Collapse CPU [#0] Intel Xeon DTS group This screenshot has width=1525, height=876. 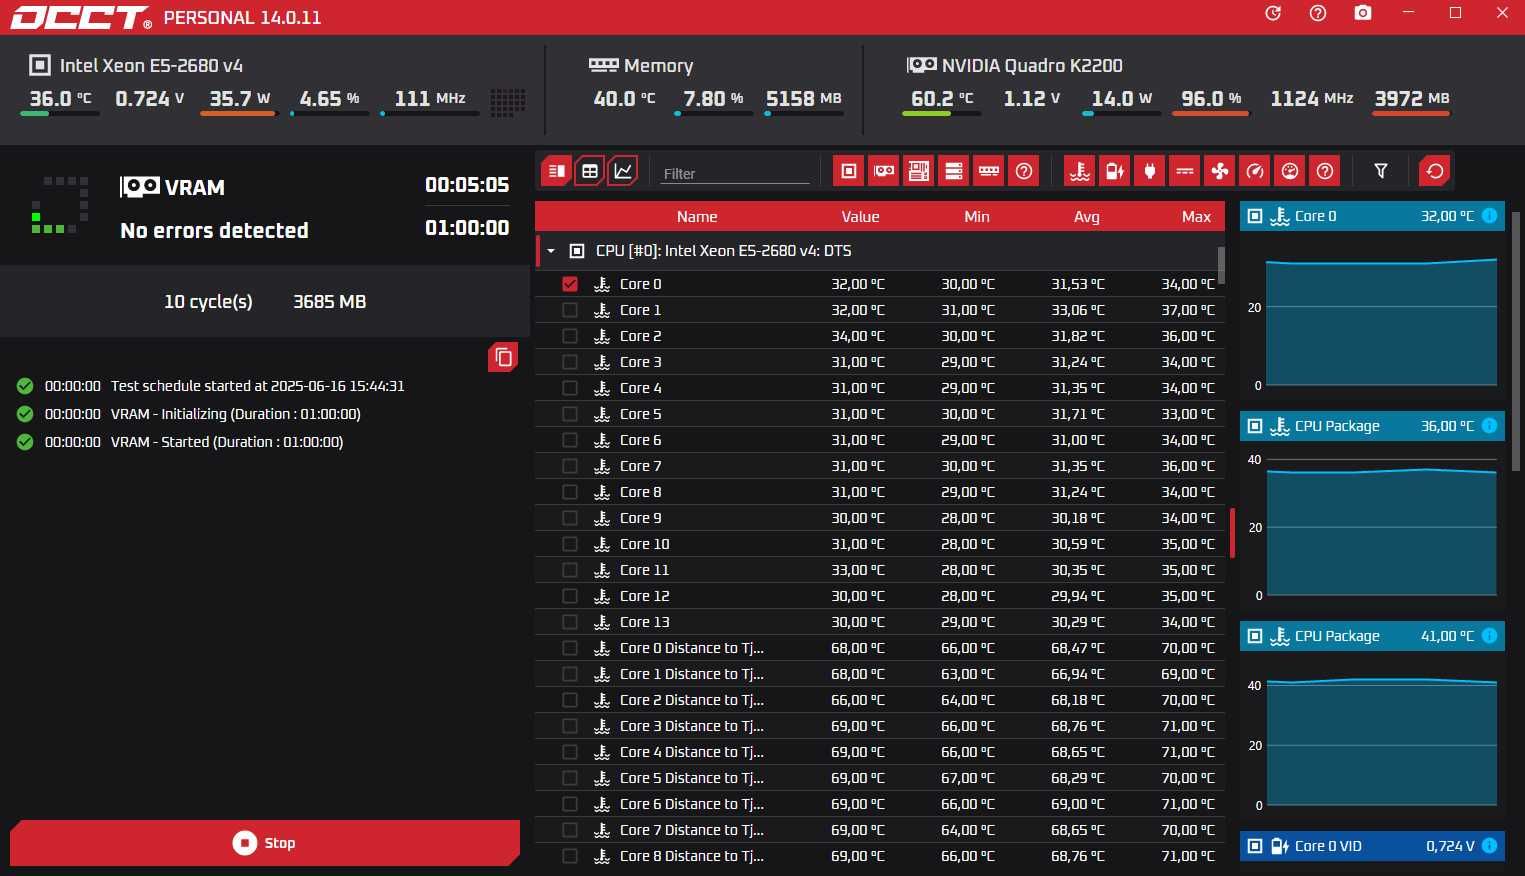(x=550, y=251)
